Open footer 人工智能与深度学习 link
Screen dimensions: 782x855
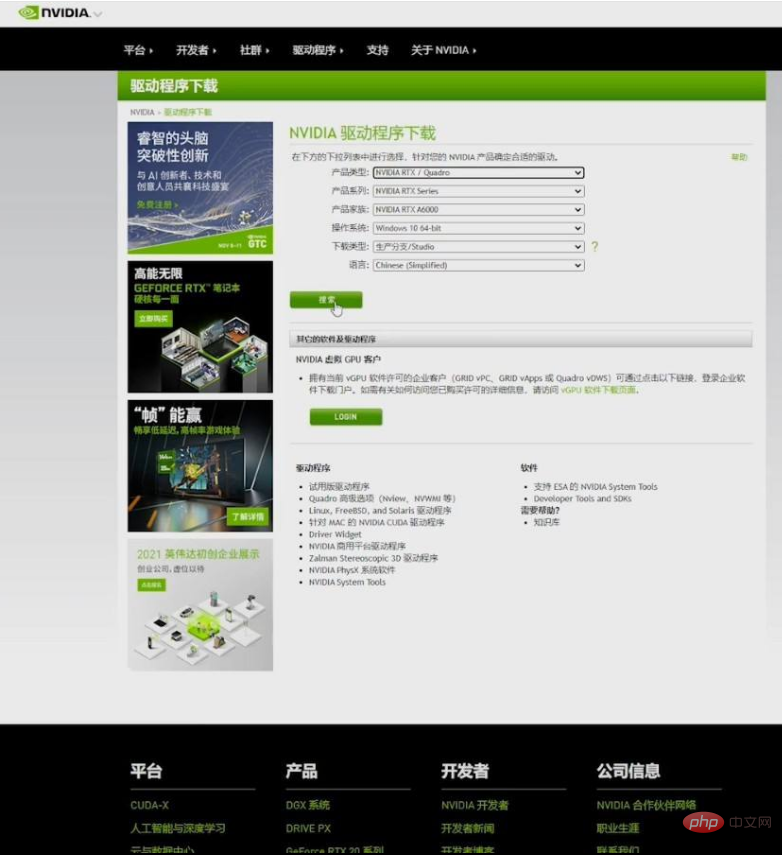pos(178,828)
